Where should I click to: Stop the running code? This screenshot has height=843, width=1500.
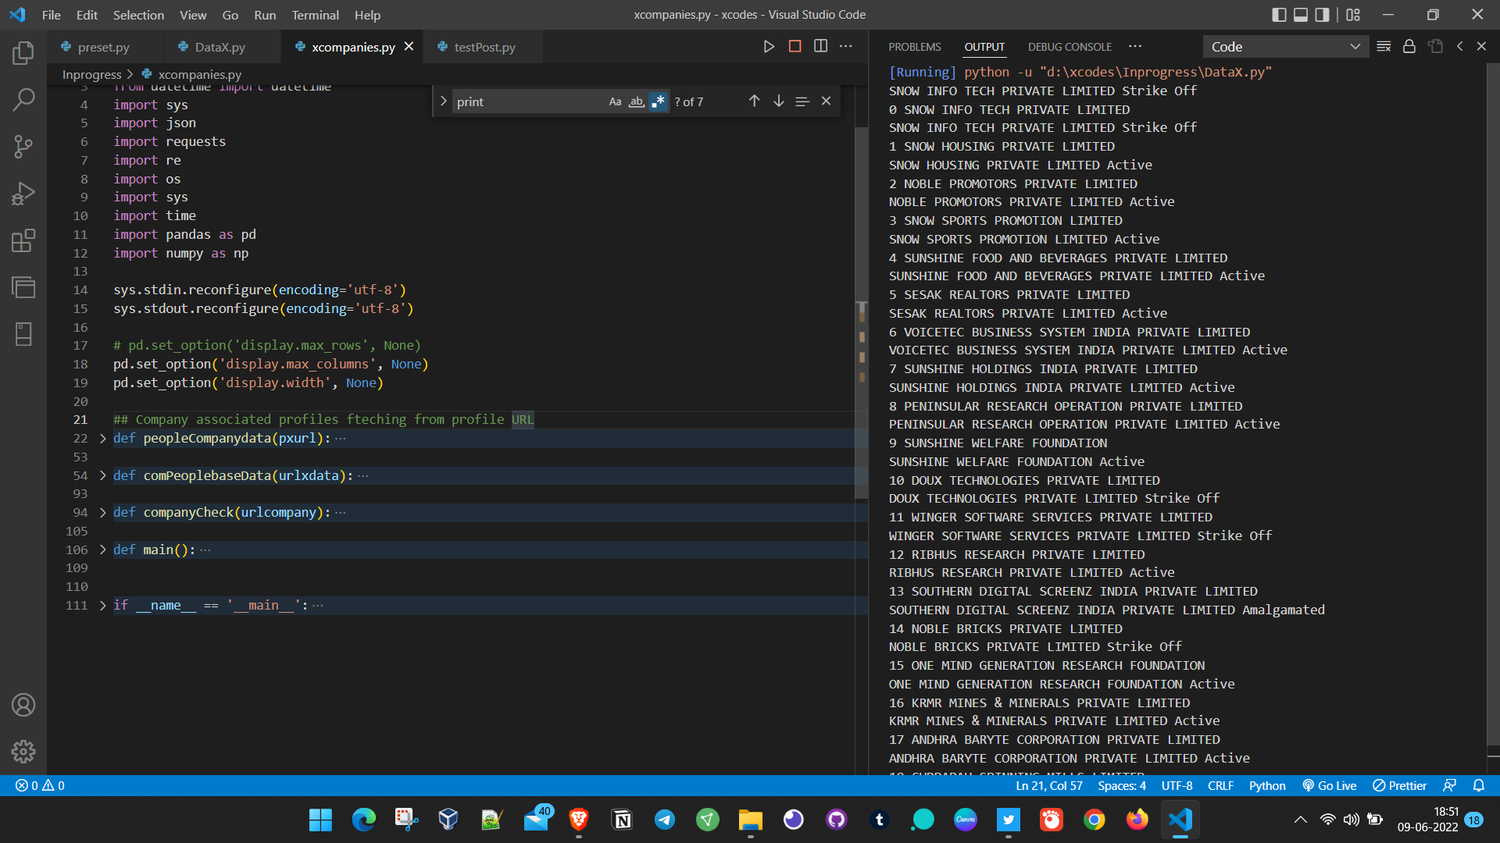click(x=795, y=46)
